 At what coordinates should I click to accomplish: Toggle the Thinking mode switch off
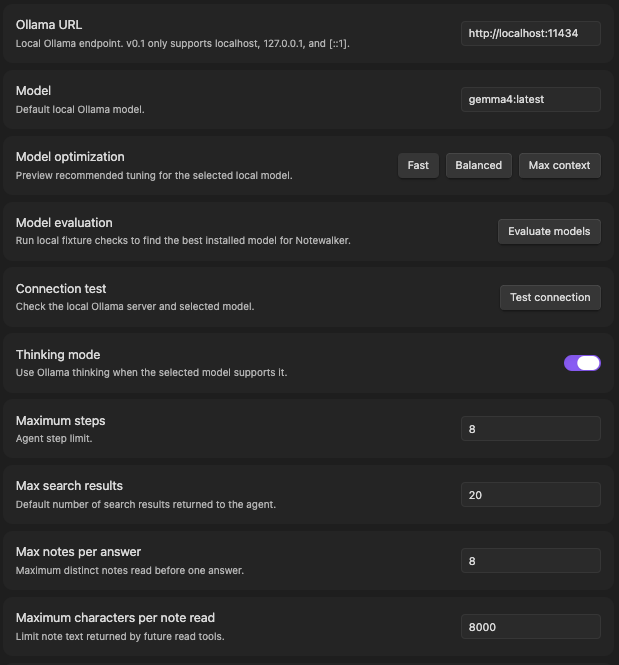pyautogui.click(x=582, y=363)
